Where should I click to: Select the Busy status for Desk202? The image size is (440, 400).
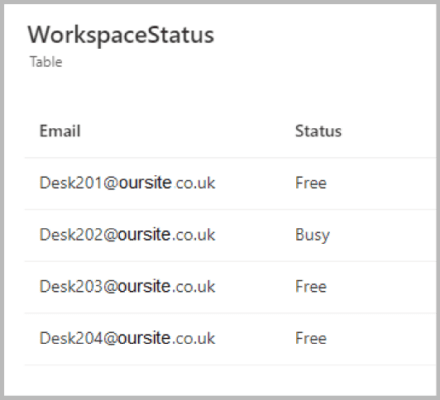(312, 235)
